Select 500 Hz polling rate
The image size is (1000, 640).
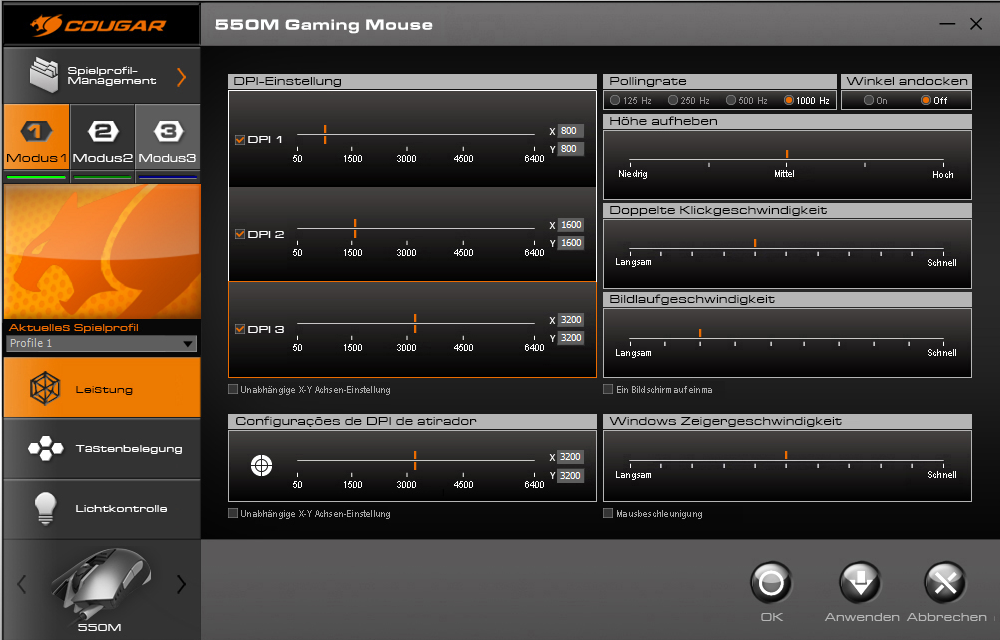click(x=731, y=100)
